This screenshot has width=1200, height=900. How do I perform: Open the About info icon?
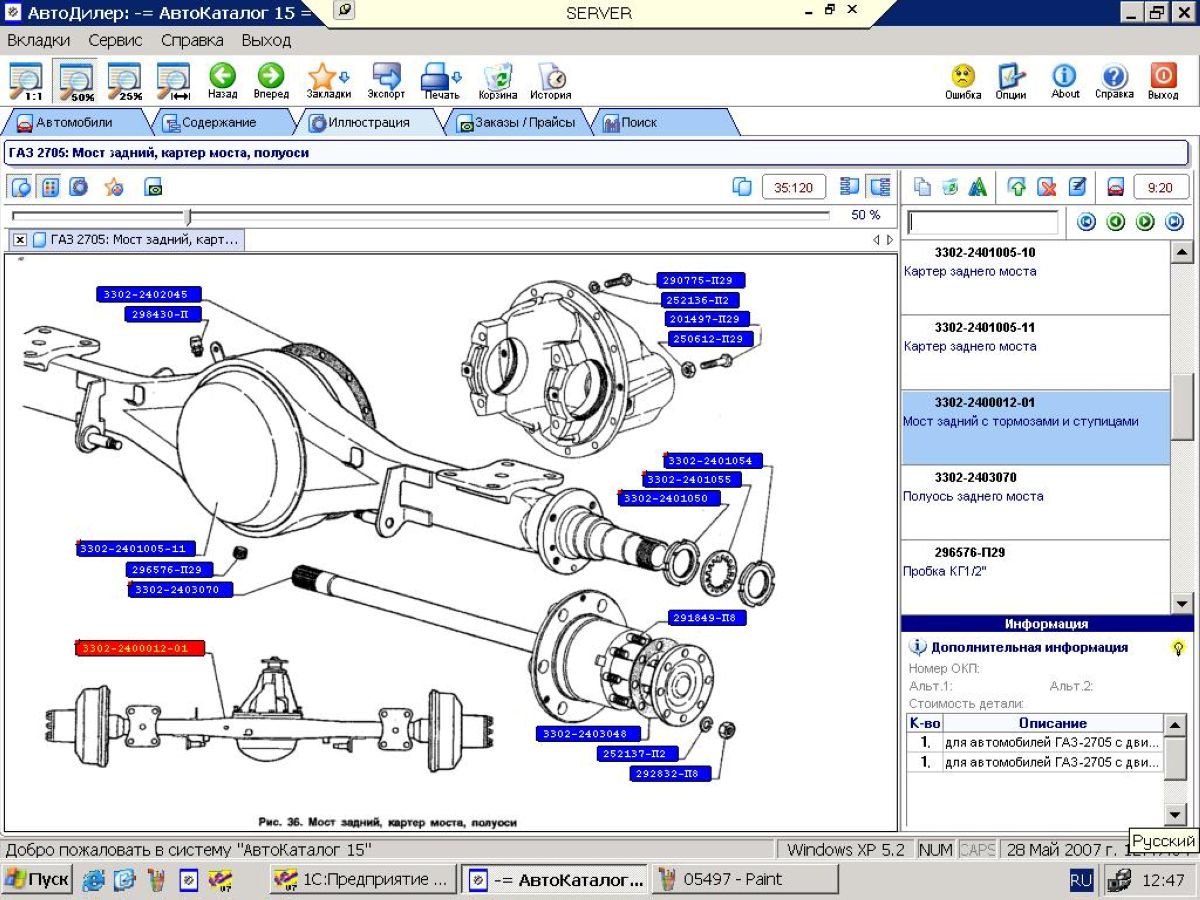[x=1065, y=81]
